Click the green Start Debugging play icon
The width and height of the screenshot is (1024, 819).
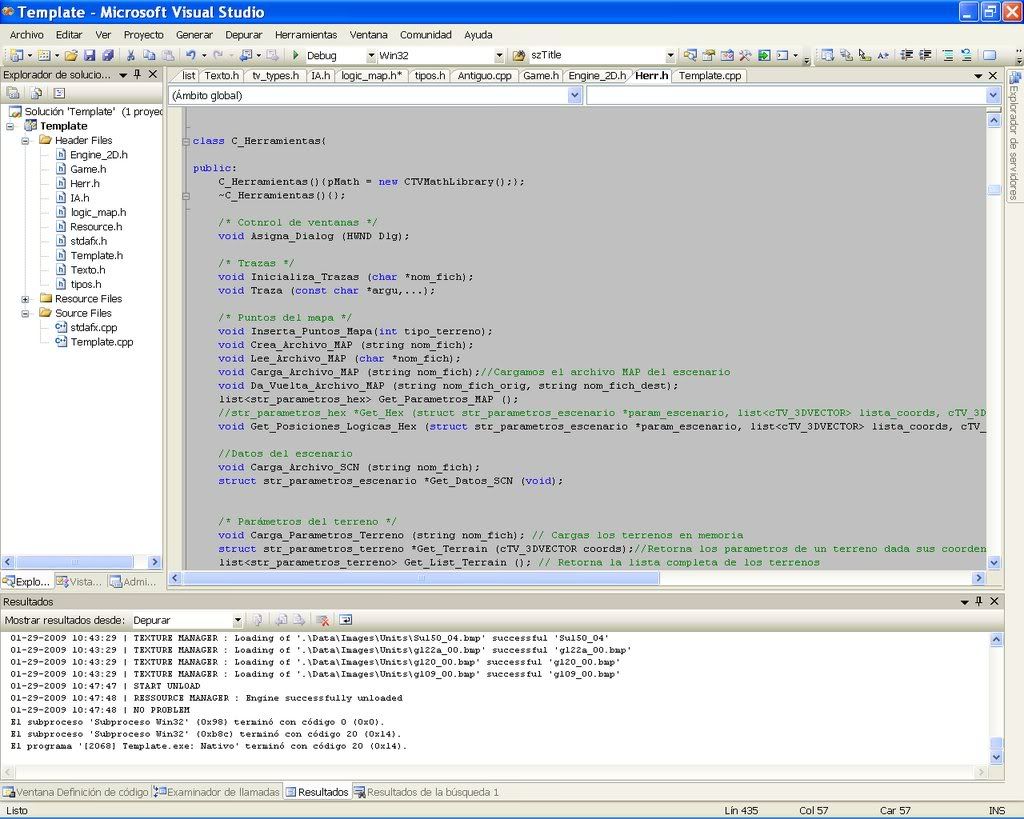(x=296, y=56)
